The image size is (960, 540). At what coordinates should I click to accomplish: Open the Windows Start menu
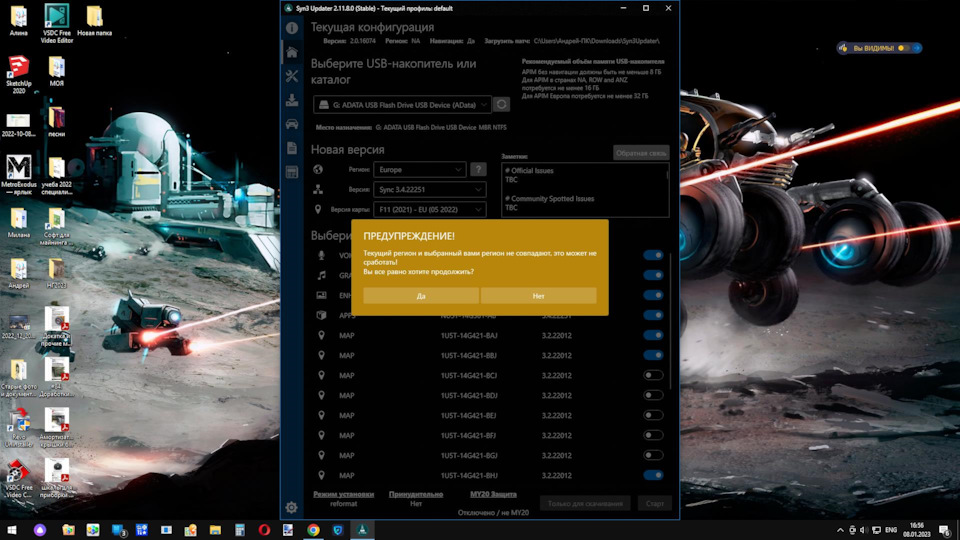[12, 530]
